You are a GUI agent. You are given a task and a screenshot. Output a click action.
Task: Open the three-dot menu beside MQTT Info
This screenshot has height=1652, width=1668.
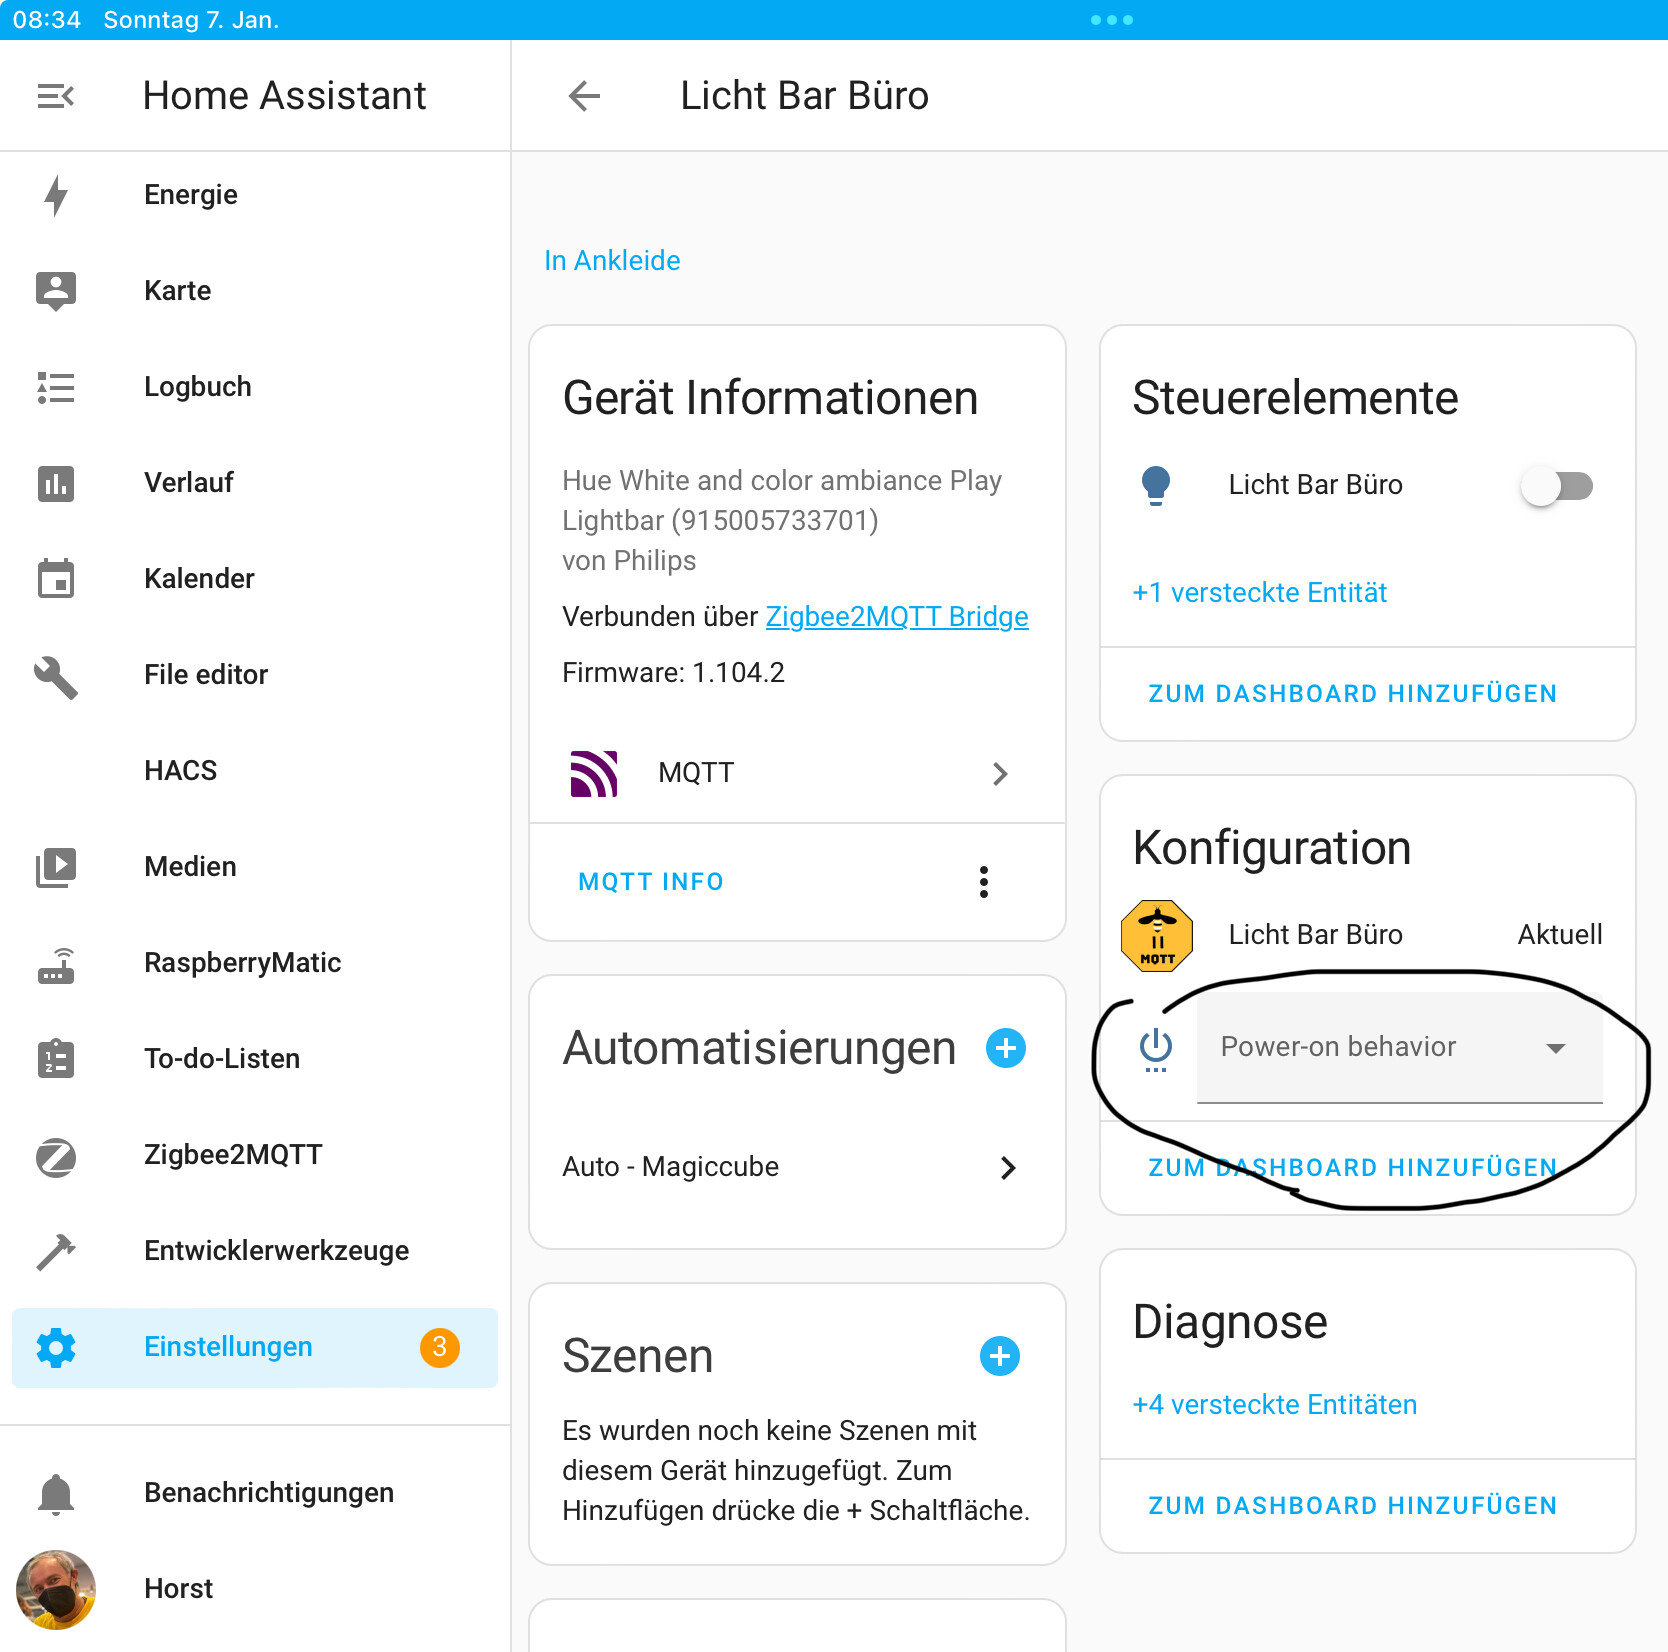point(984,882)
